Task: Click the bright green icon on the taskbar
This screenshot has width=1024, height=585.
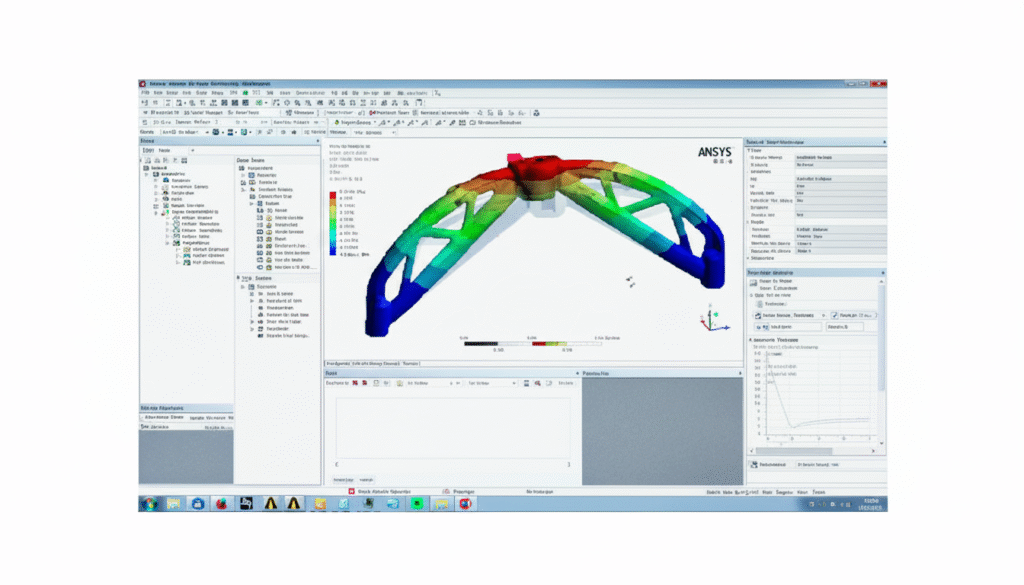Action: pyautogui.click(x=416, y=503)
